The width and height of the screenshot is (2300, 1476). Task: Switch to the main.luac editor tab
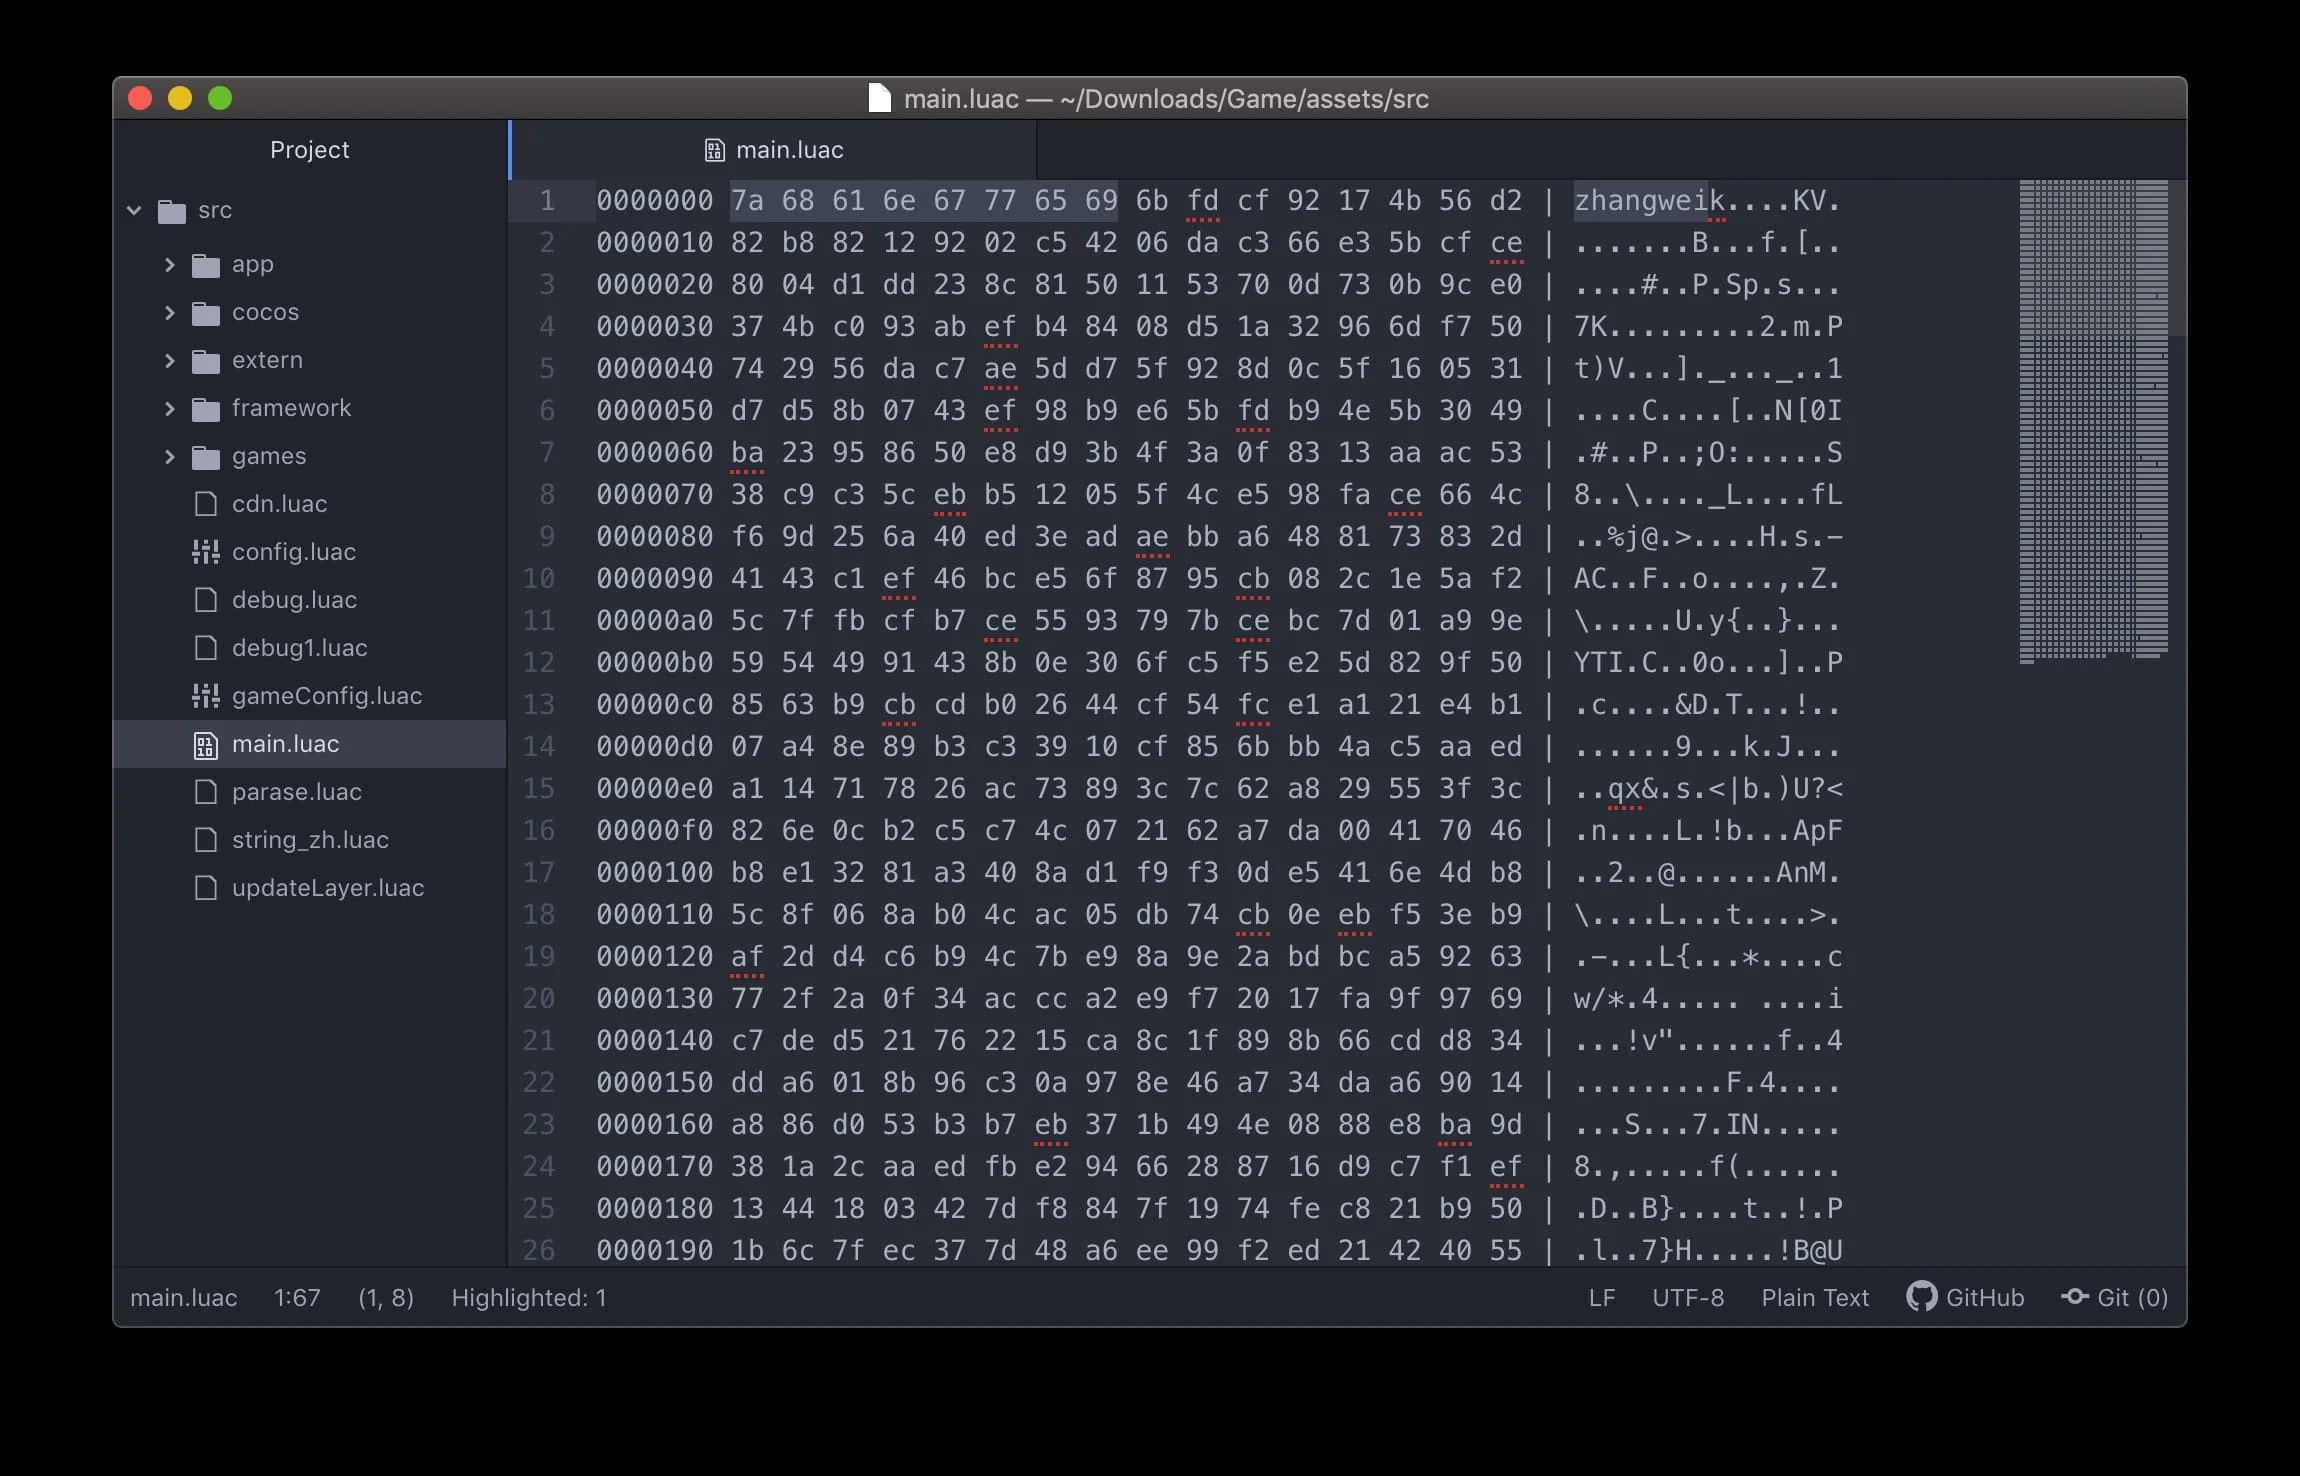[774, 150]
